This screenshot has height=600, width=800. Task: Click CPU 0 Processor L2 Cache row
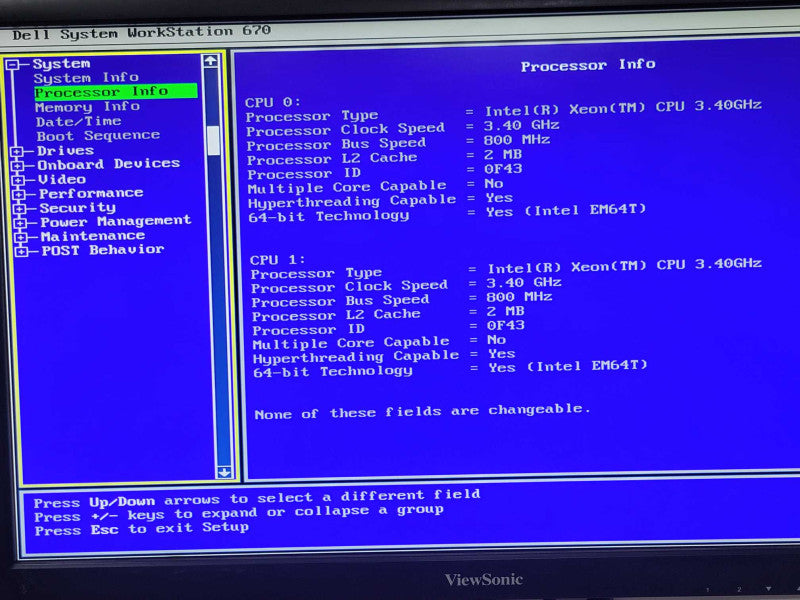click(x=385, y=157)
